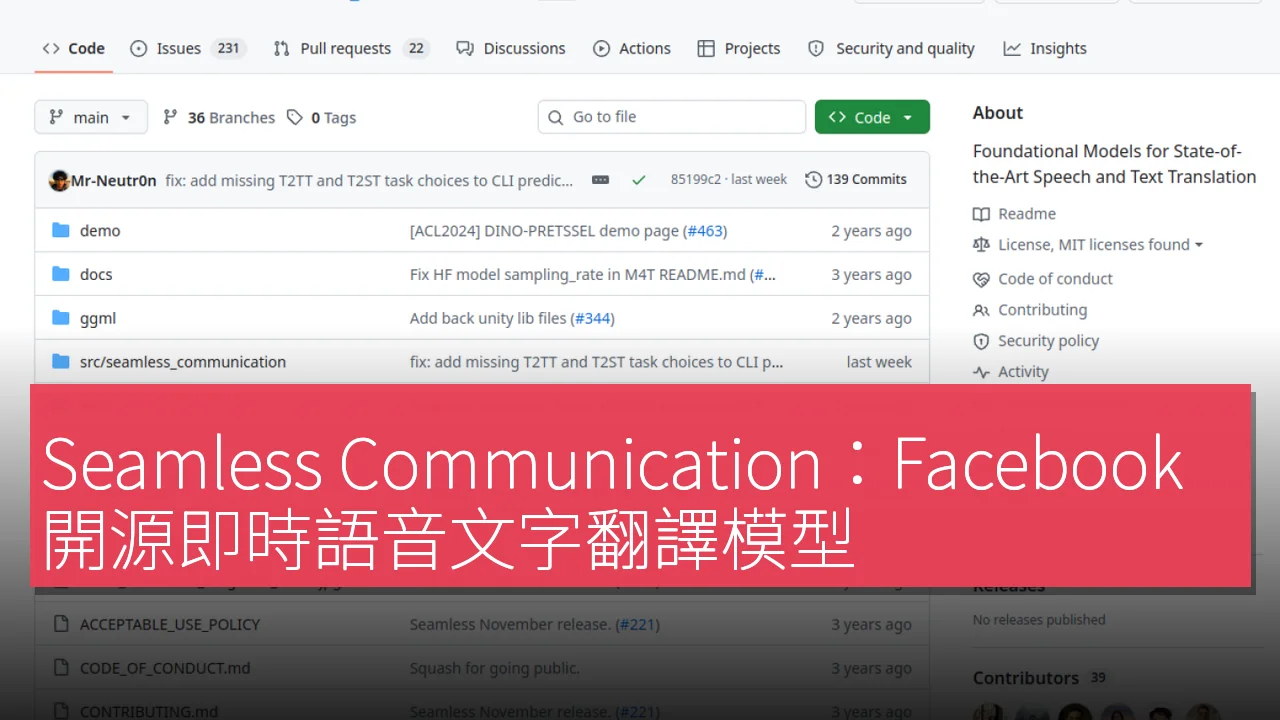The height and width of the screenshot is (720, 1280).
Task: Click the ggml folder icon
Action: (x=61, y=318)
